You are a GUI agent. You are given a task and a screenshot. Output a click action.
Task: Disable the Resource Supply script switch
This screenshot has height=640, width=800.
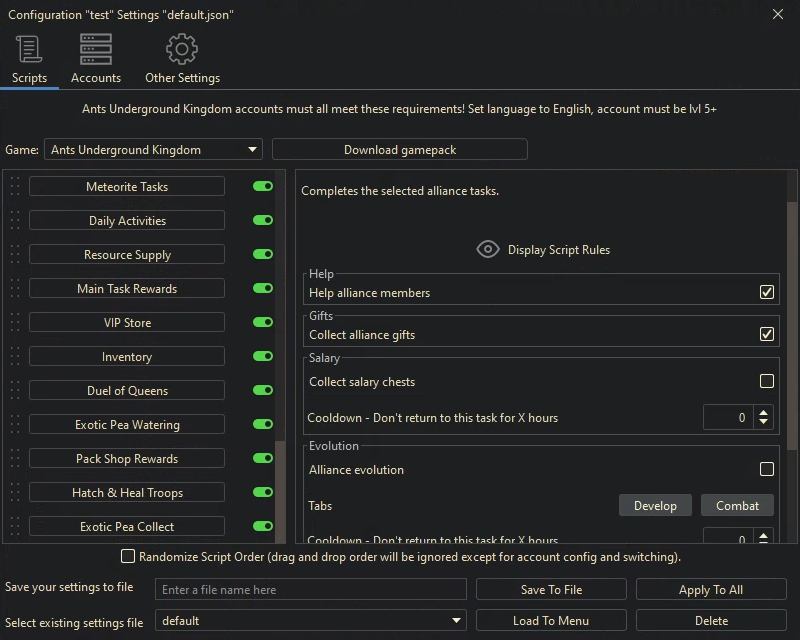[x=263, y=254]
